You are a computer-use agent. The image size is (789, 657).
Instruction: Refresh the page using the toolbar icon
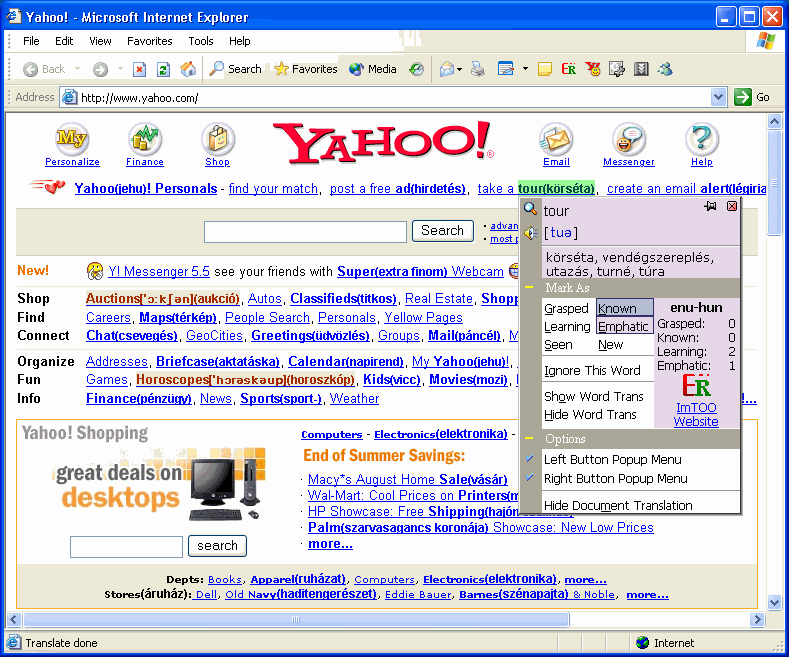point(163,69)
